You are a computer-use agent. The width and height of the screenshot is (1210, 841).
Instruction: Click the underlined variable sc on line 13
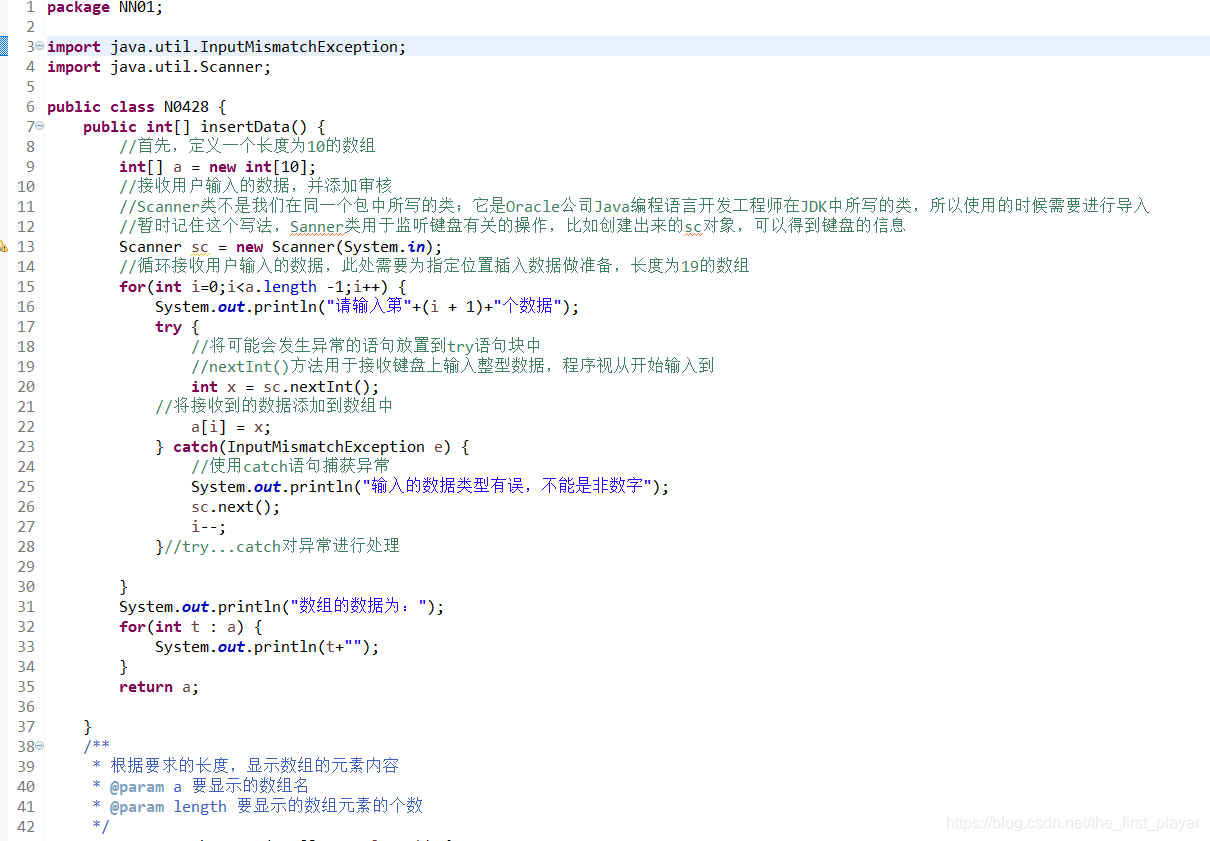pyautogui.click(x=200, y=247)
